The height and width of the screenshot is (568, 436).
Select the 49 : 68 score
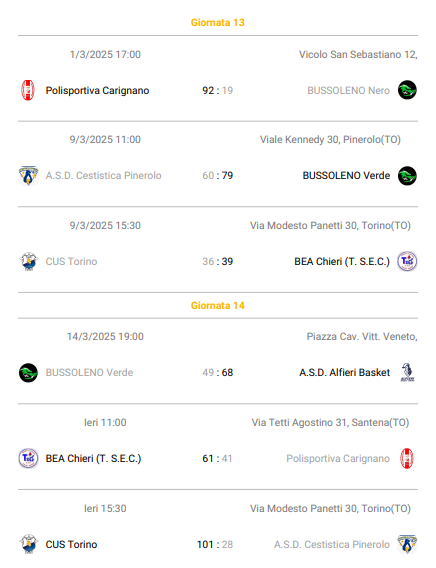[217, 372]
